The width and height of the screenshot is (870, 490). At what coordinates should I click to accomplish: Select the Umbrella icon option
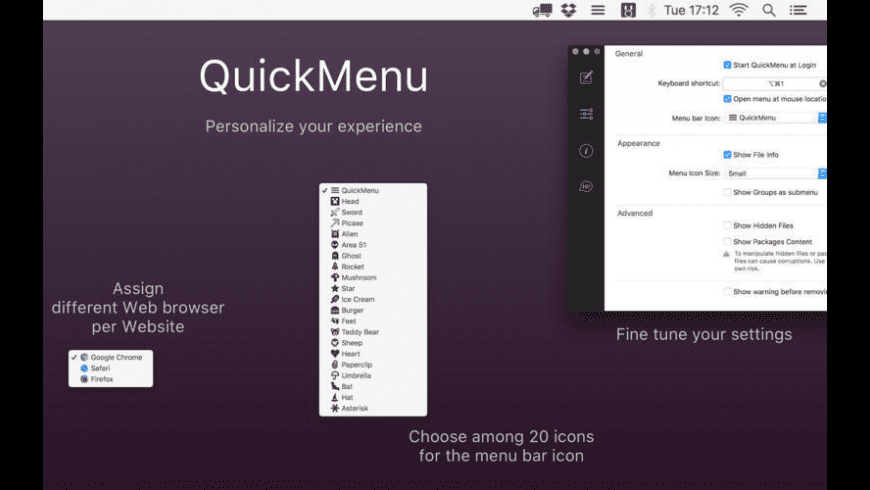pyautogui.click(x=373, y=375)
